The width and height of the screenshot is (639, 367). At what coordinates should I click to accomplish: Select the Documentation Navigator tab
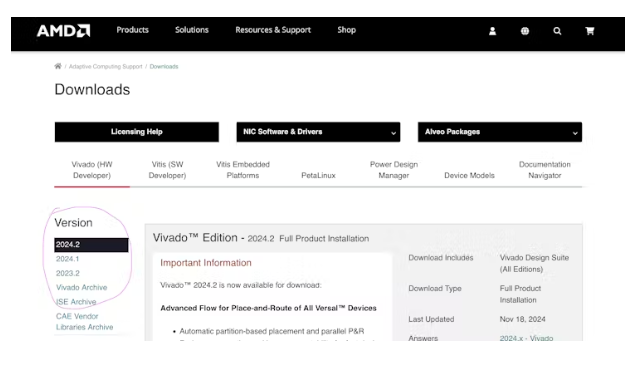(x=544, y=170)
